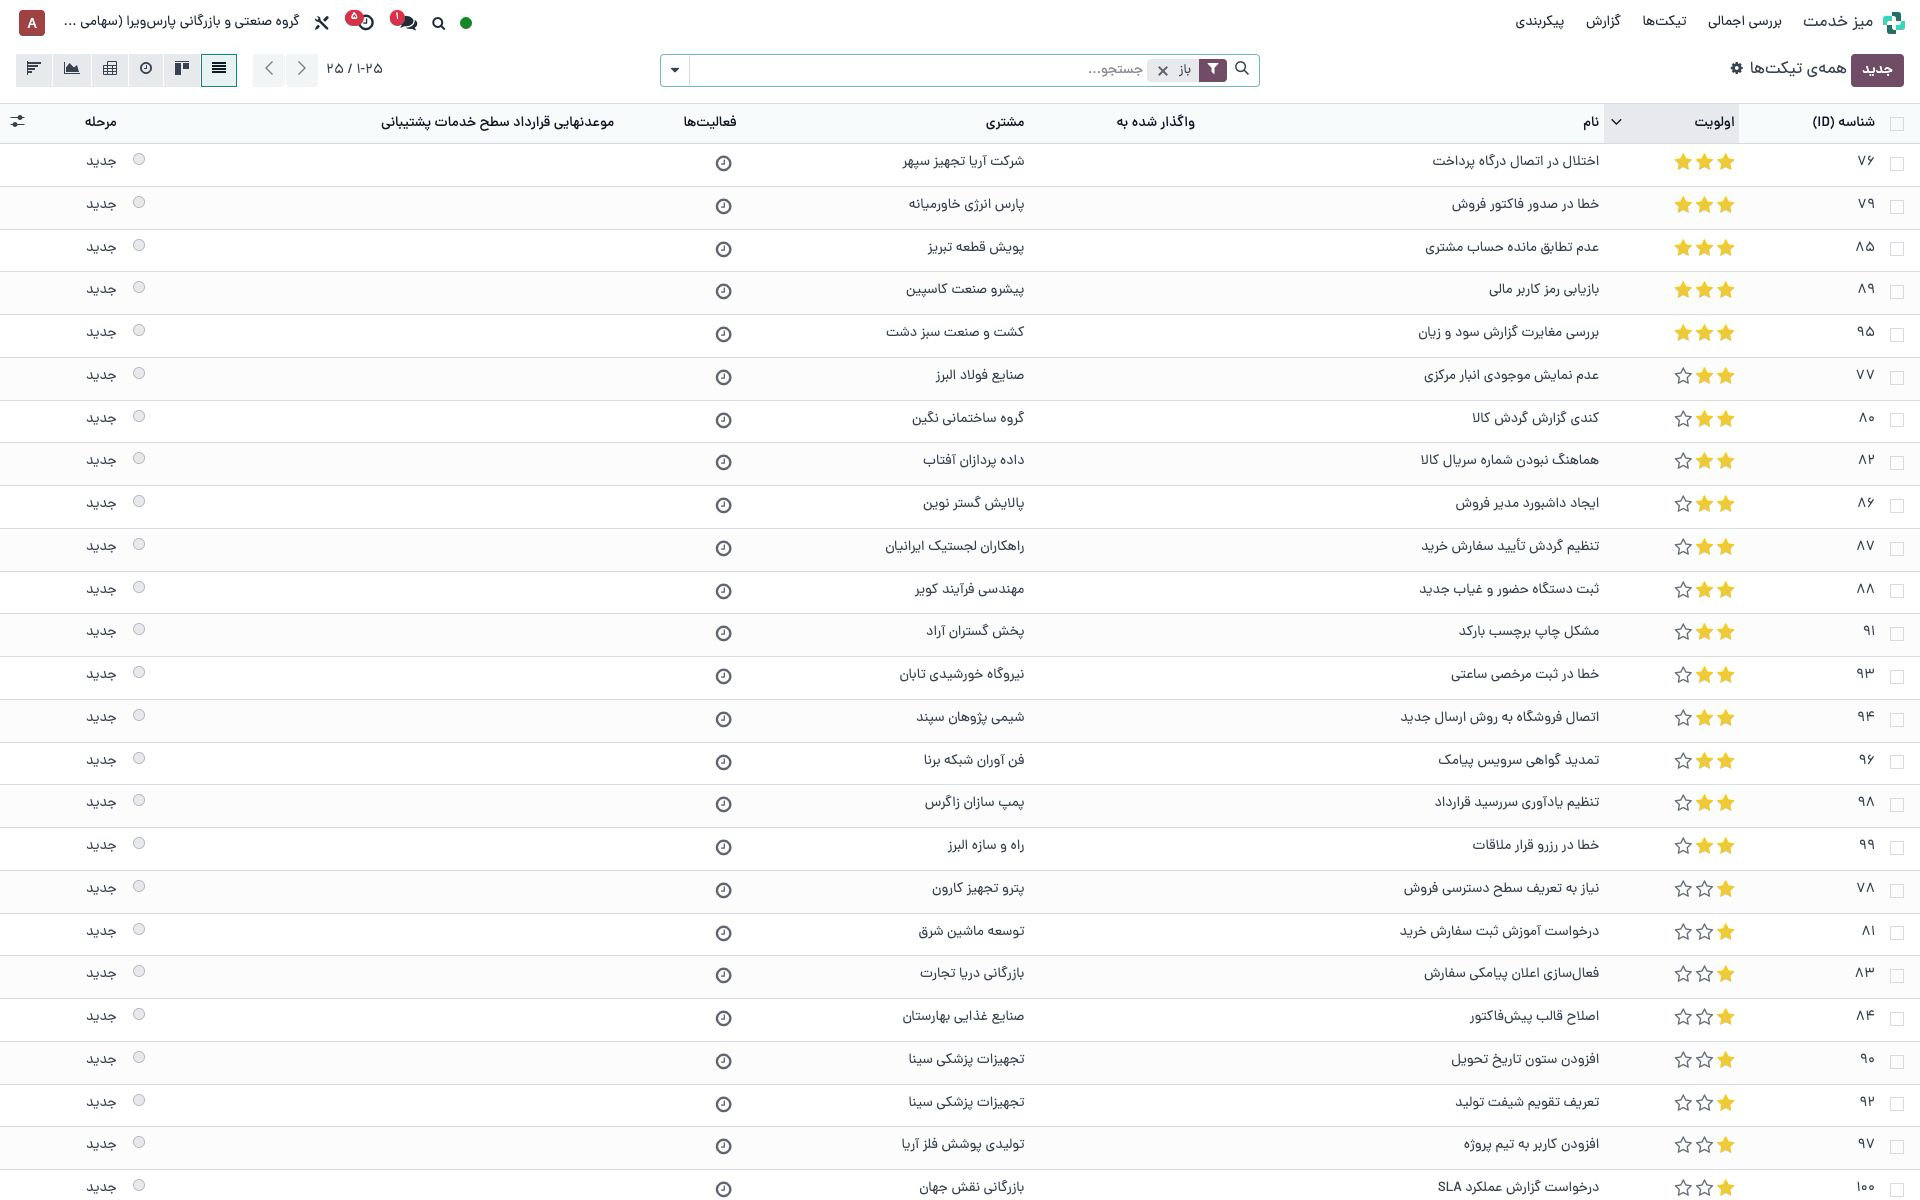1920x1200 pixels.
Task: Switch to the activity view
Action: 146,69
